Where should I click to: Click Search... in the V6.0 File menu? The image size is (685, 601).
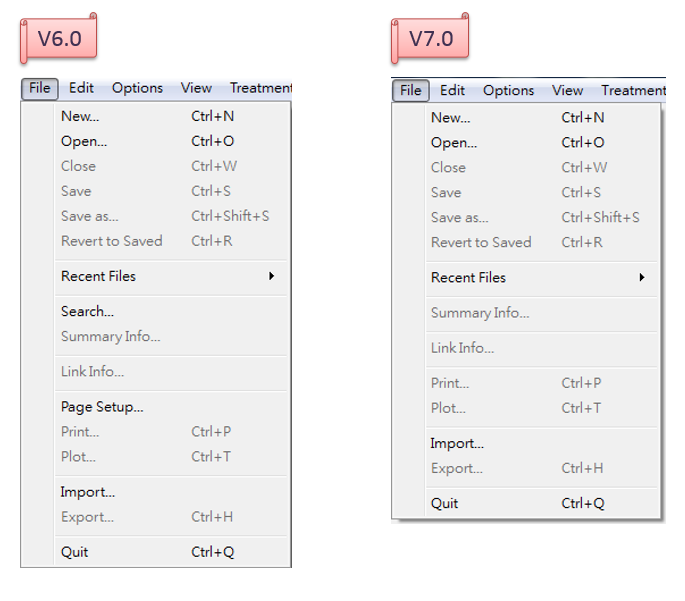pyautogui.click(x=87, y=311)
